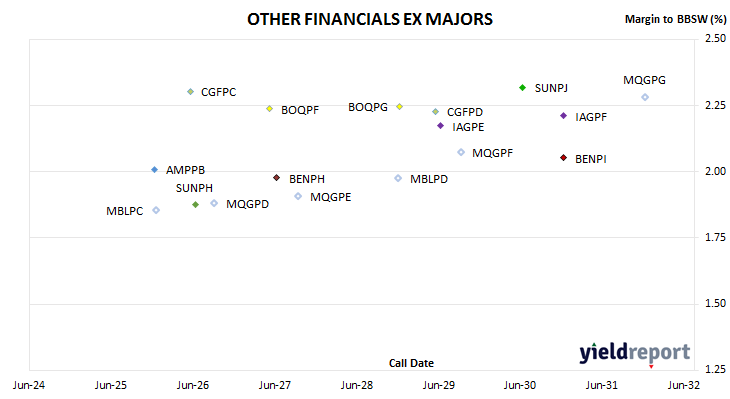Select the MBLPC hollow diamond marker
The image size is (730, 399).
(156, 210)
